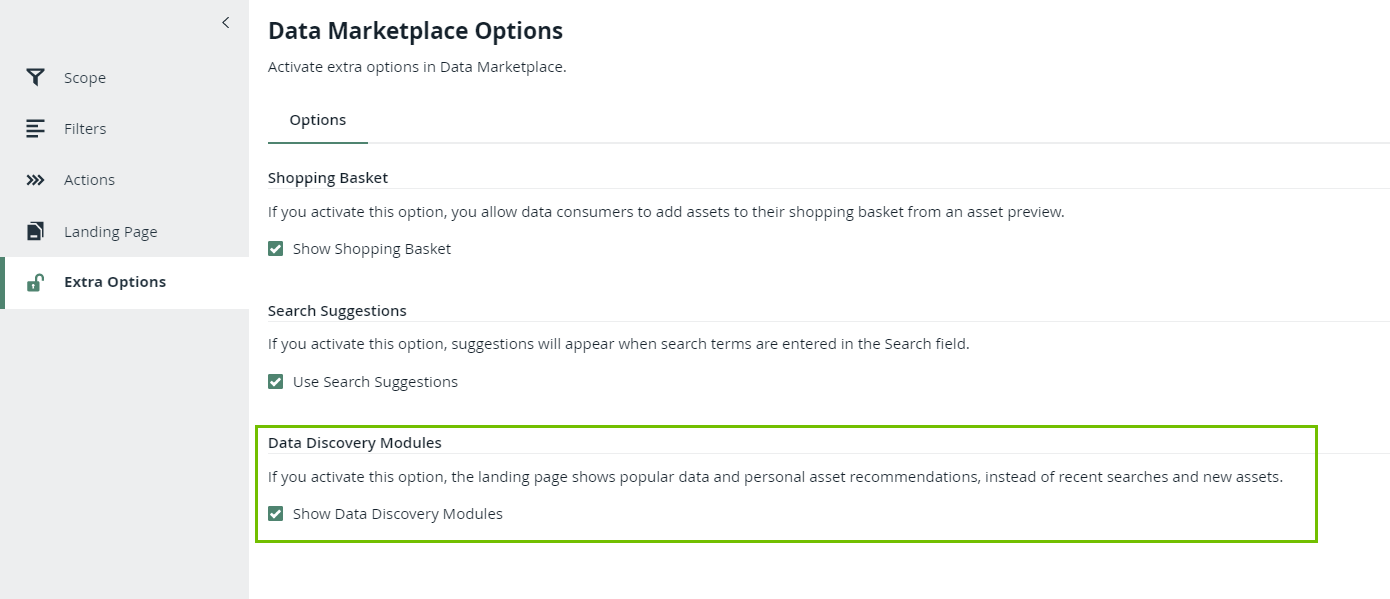
Task: Click the Data Discovery Modules section heading
Action: point(355,442)
